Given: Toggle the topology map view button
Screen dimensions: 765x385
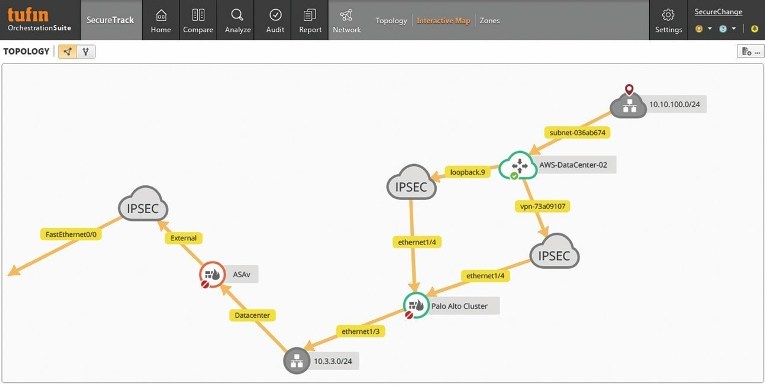Looking at the screenshot, I should pyautogui.click(x=68, y=51).
